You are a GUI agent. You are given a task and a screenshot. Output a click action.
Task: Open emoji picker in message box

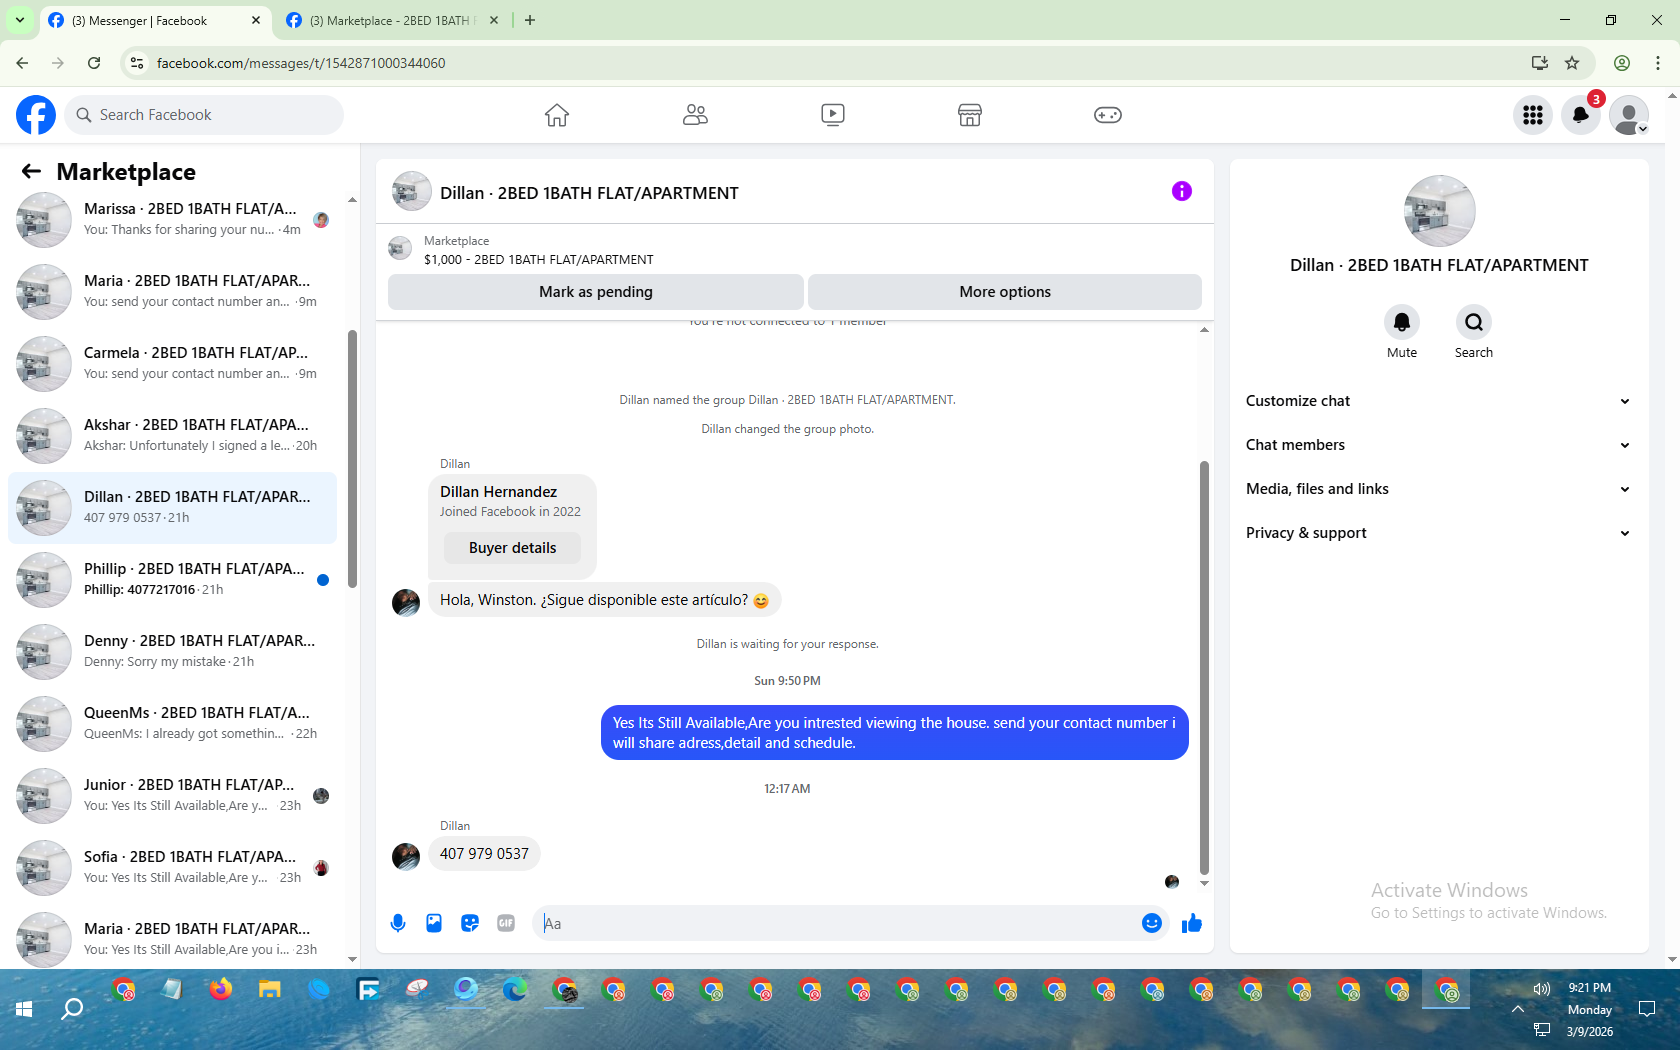click(1152, 923)
